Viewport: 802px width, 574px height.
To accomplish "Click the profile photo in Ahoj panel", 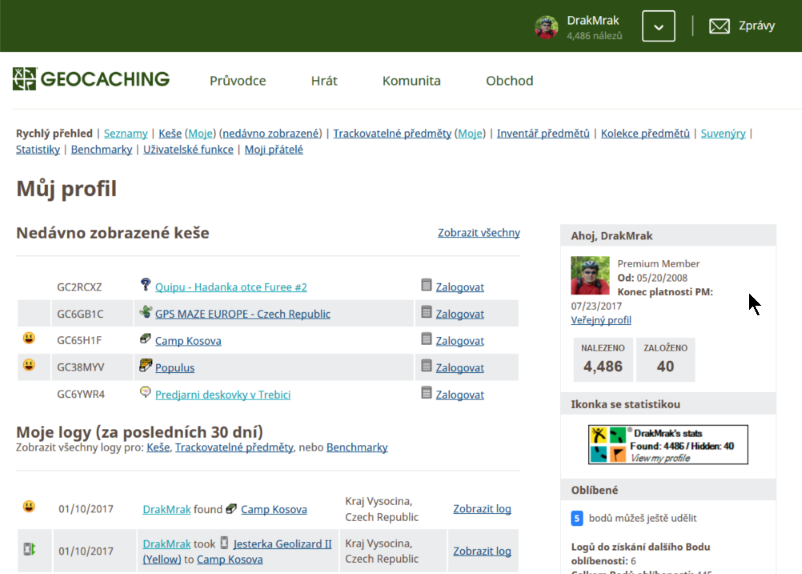I will click(590, 275).
